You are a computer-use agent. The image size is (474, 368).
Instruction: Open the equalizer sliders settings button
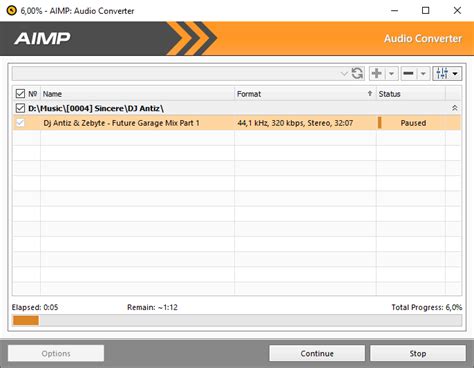tap(447, 73)
